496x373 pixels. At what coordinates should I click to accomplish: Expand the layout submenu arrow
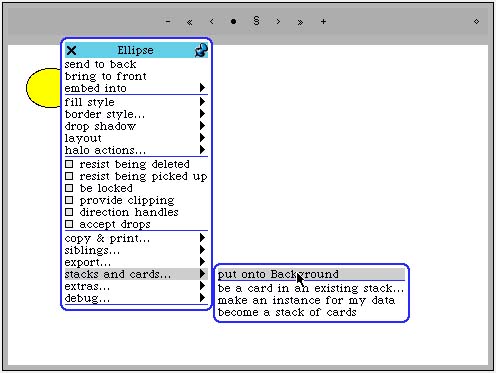coord(202,138)
